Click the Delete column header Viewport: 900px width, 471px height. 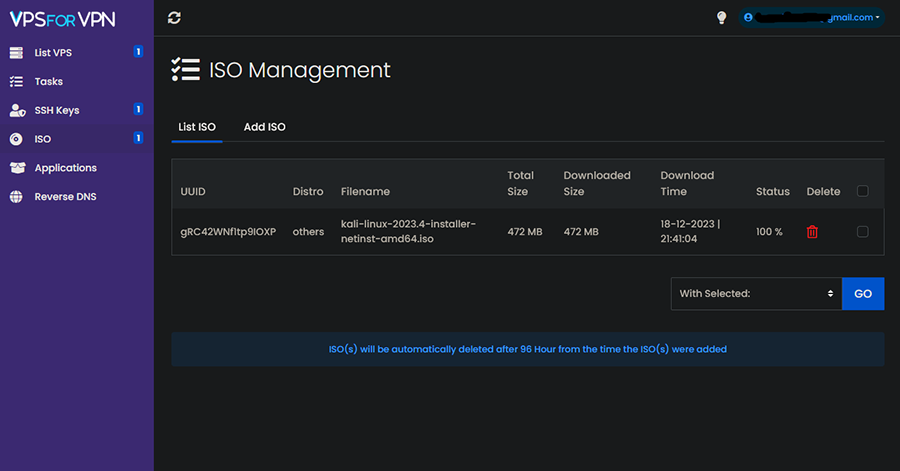pos(823,192)
